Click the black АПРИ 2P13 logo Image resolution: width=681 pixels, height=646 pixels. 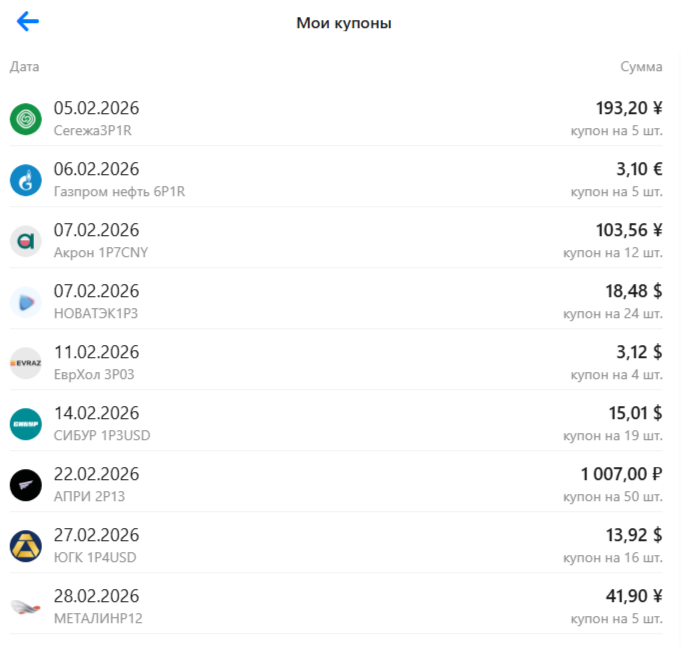click(x=25, y=485)
